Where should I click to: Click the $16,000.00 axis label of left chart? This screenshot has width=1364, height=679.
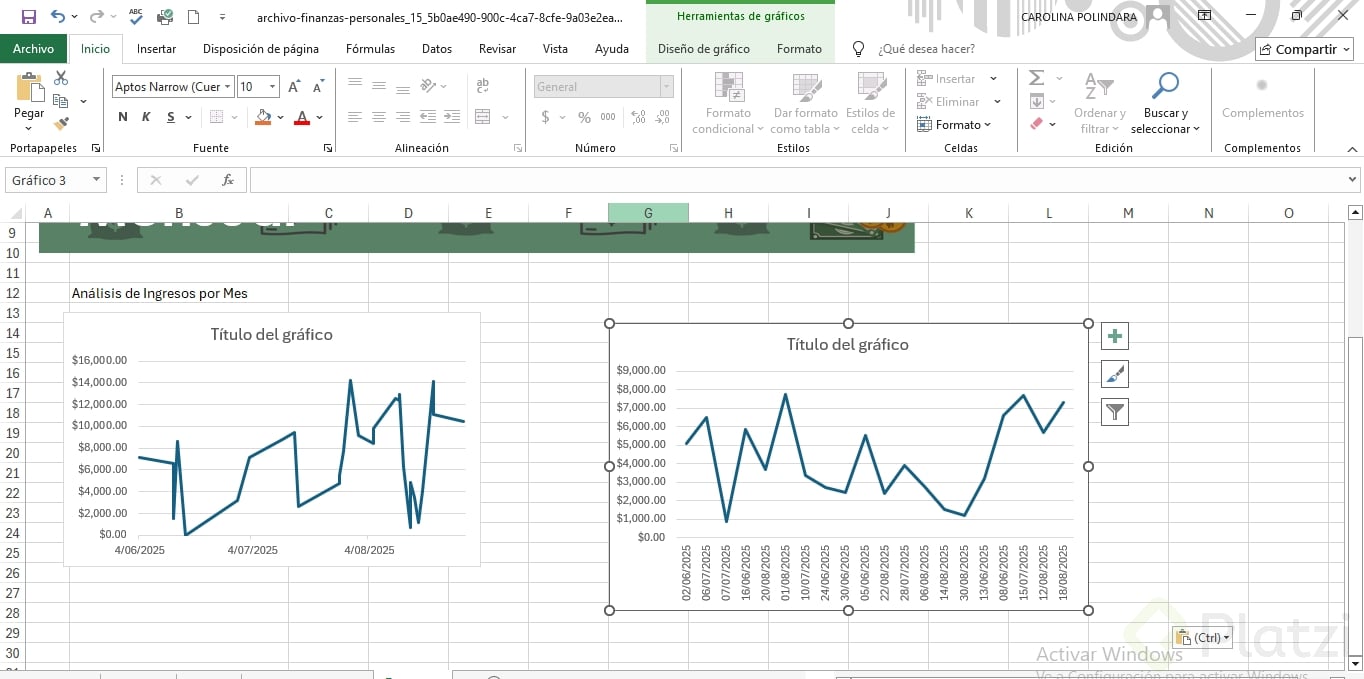99,360
